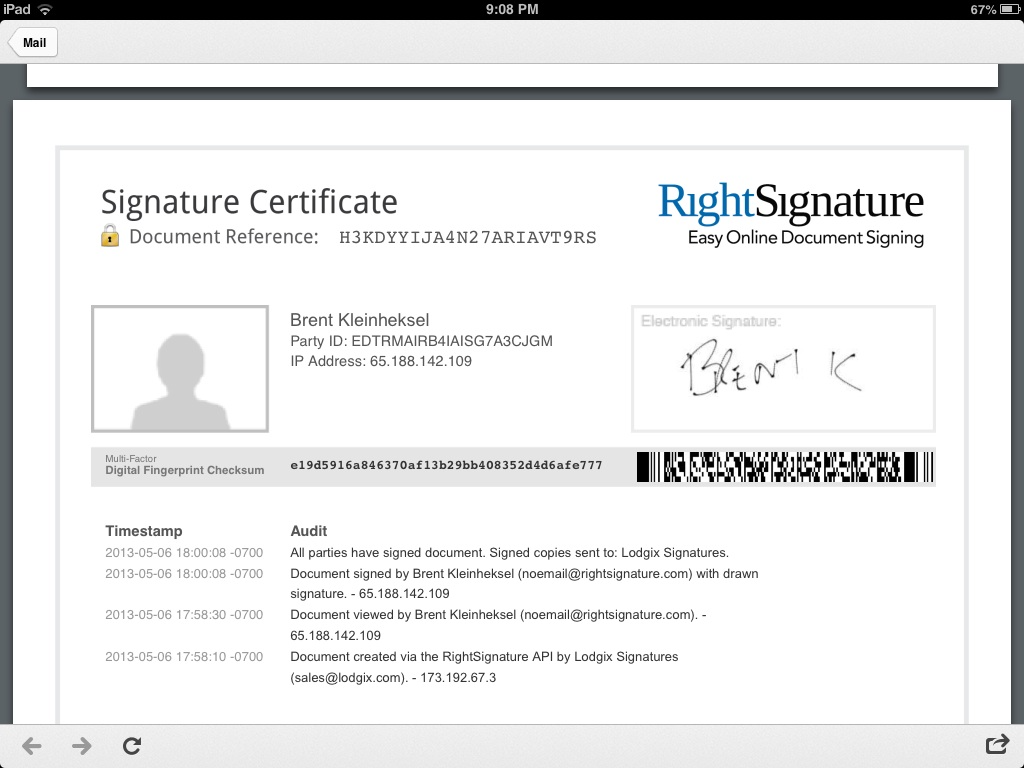This screenshot has height=768, width=1024.
Task: Select the Timestamp column header
Action: tap(144, 531)
